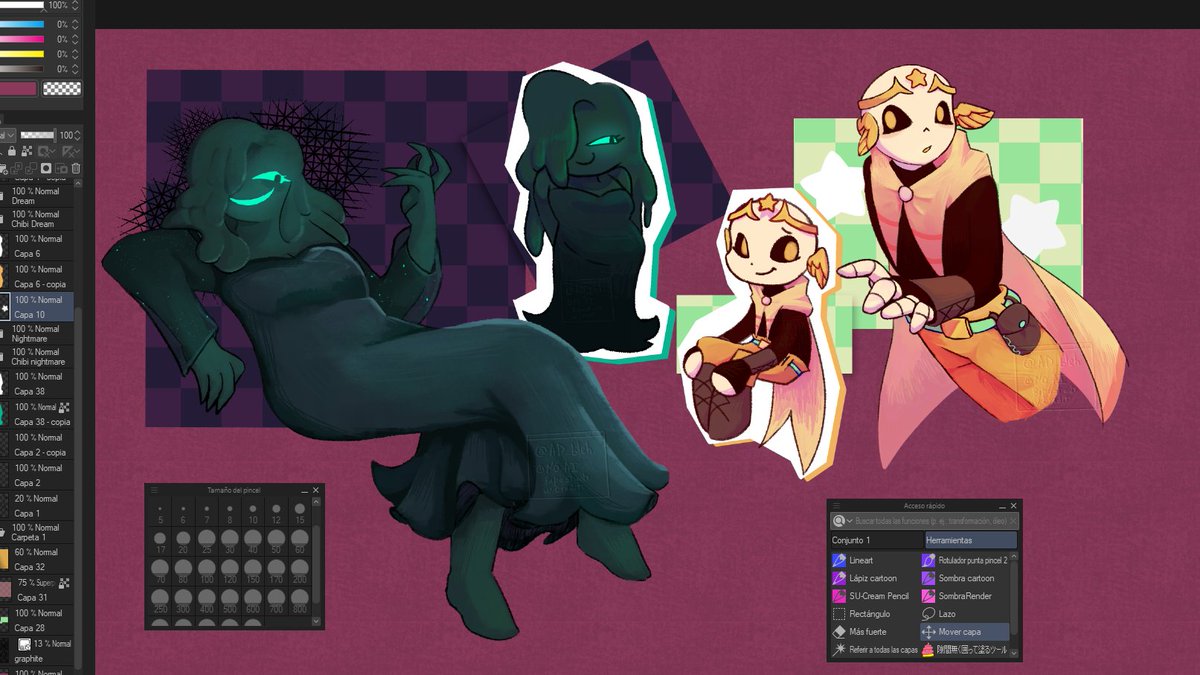Select the Lápiz cartoon tool
1200x675 pixels.
(873, 578)
